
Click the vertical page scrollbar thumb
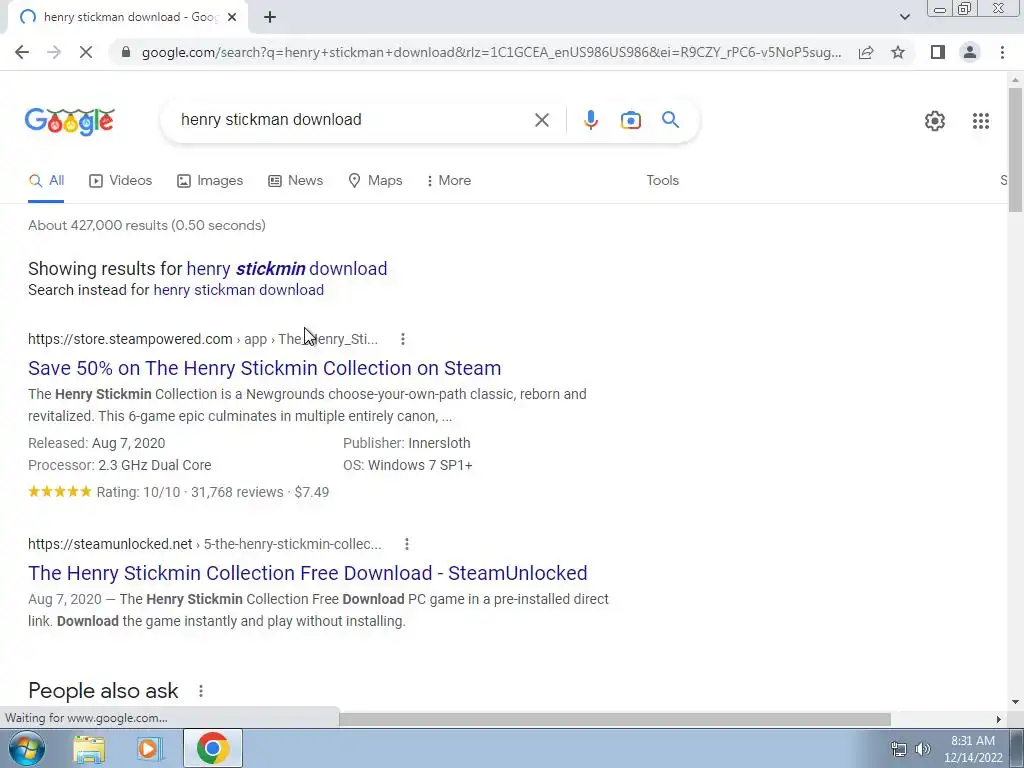[1015, 150]
